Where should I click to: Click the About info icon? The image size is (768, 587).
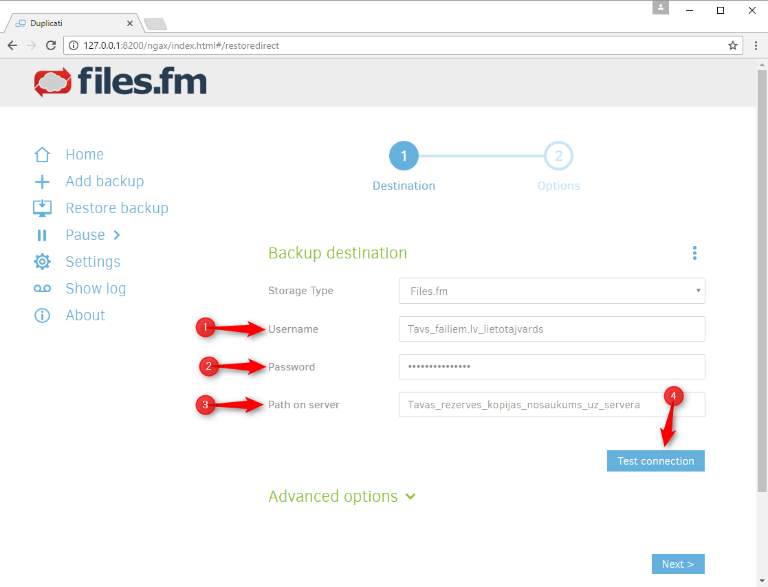click(x=42, y=316)
